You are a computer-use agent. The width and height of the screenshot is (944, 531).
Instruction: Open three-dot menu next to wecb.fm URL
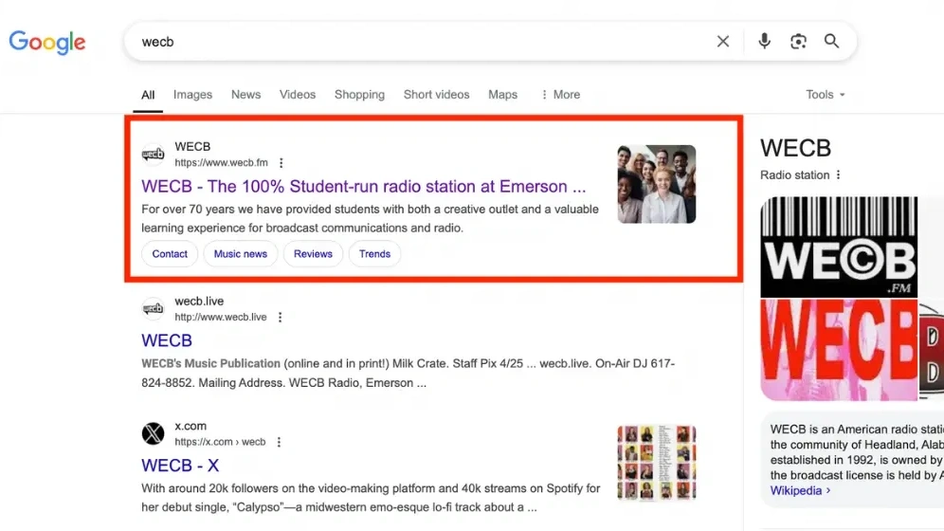point(281,163)
